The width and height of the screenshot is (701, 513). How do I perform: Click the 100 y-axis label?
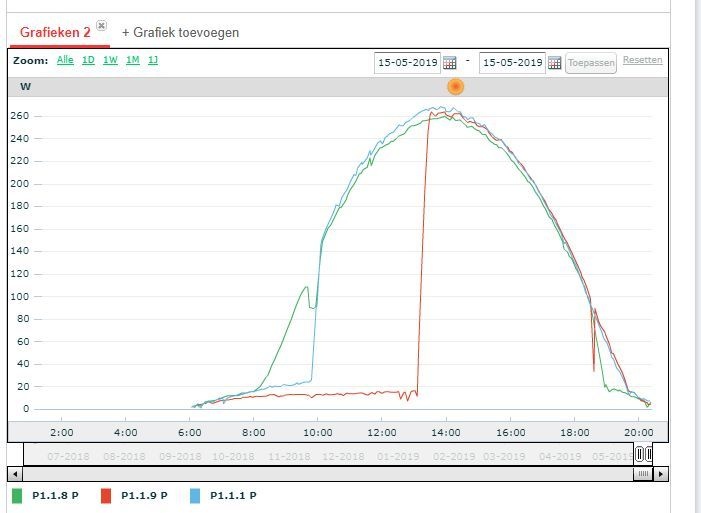(20, 297)
